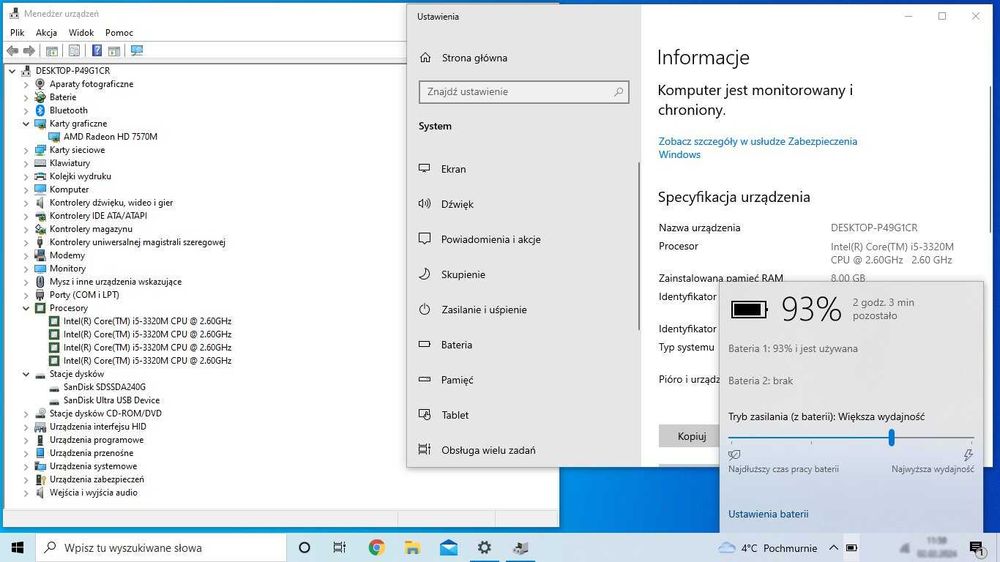Select the SanDisk SDSSDA240G drive

pos(104,387)
